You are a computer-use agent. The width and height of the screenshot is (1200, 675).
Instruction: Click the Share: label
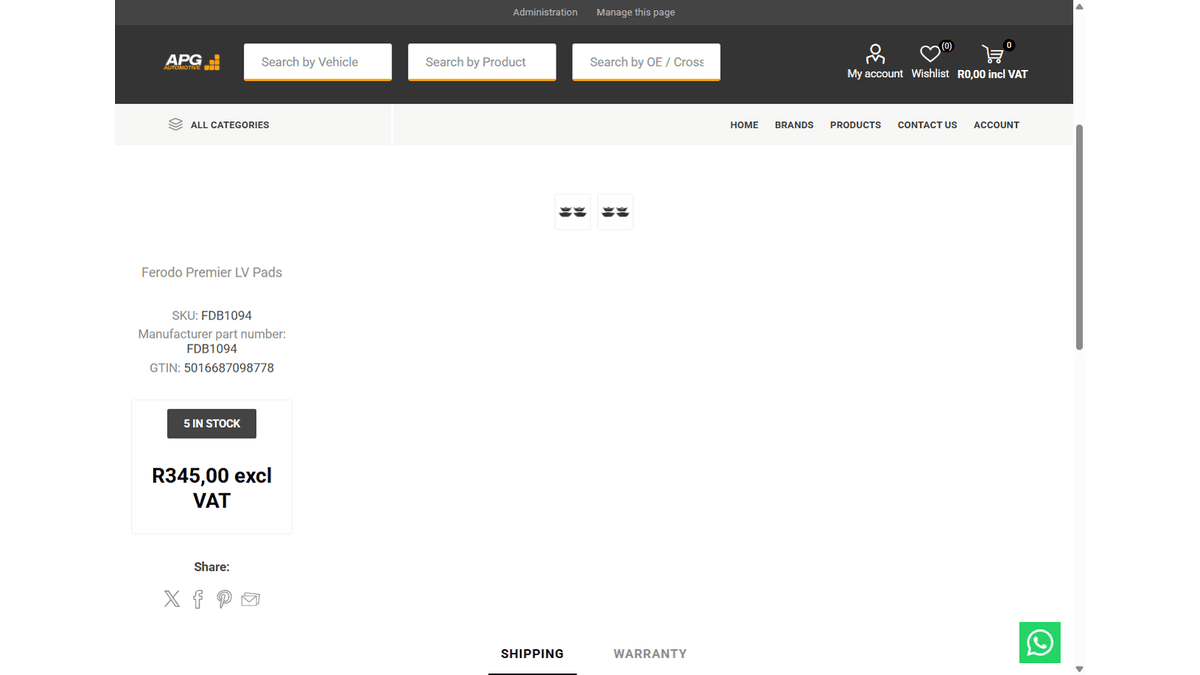[x=212, y=567]
